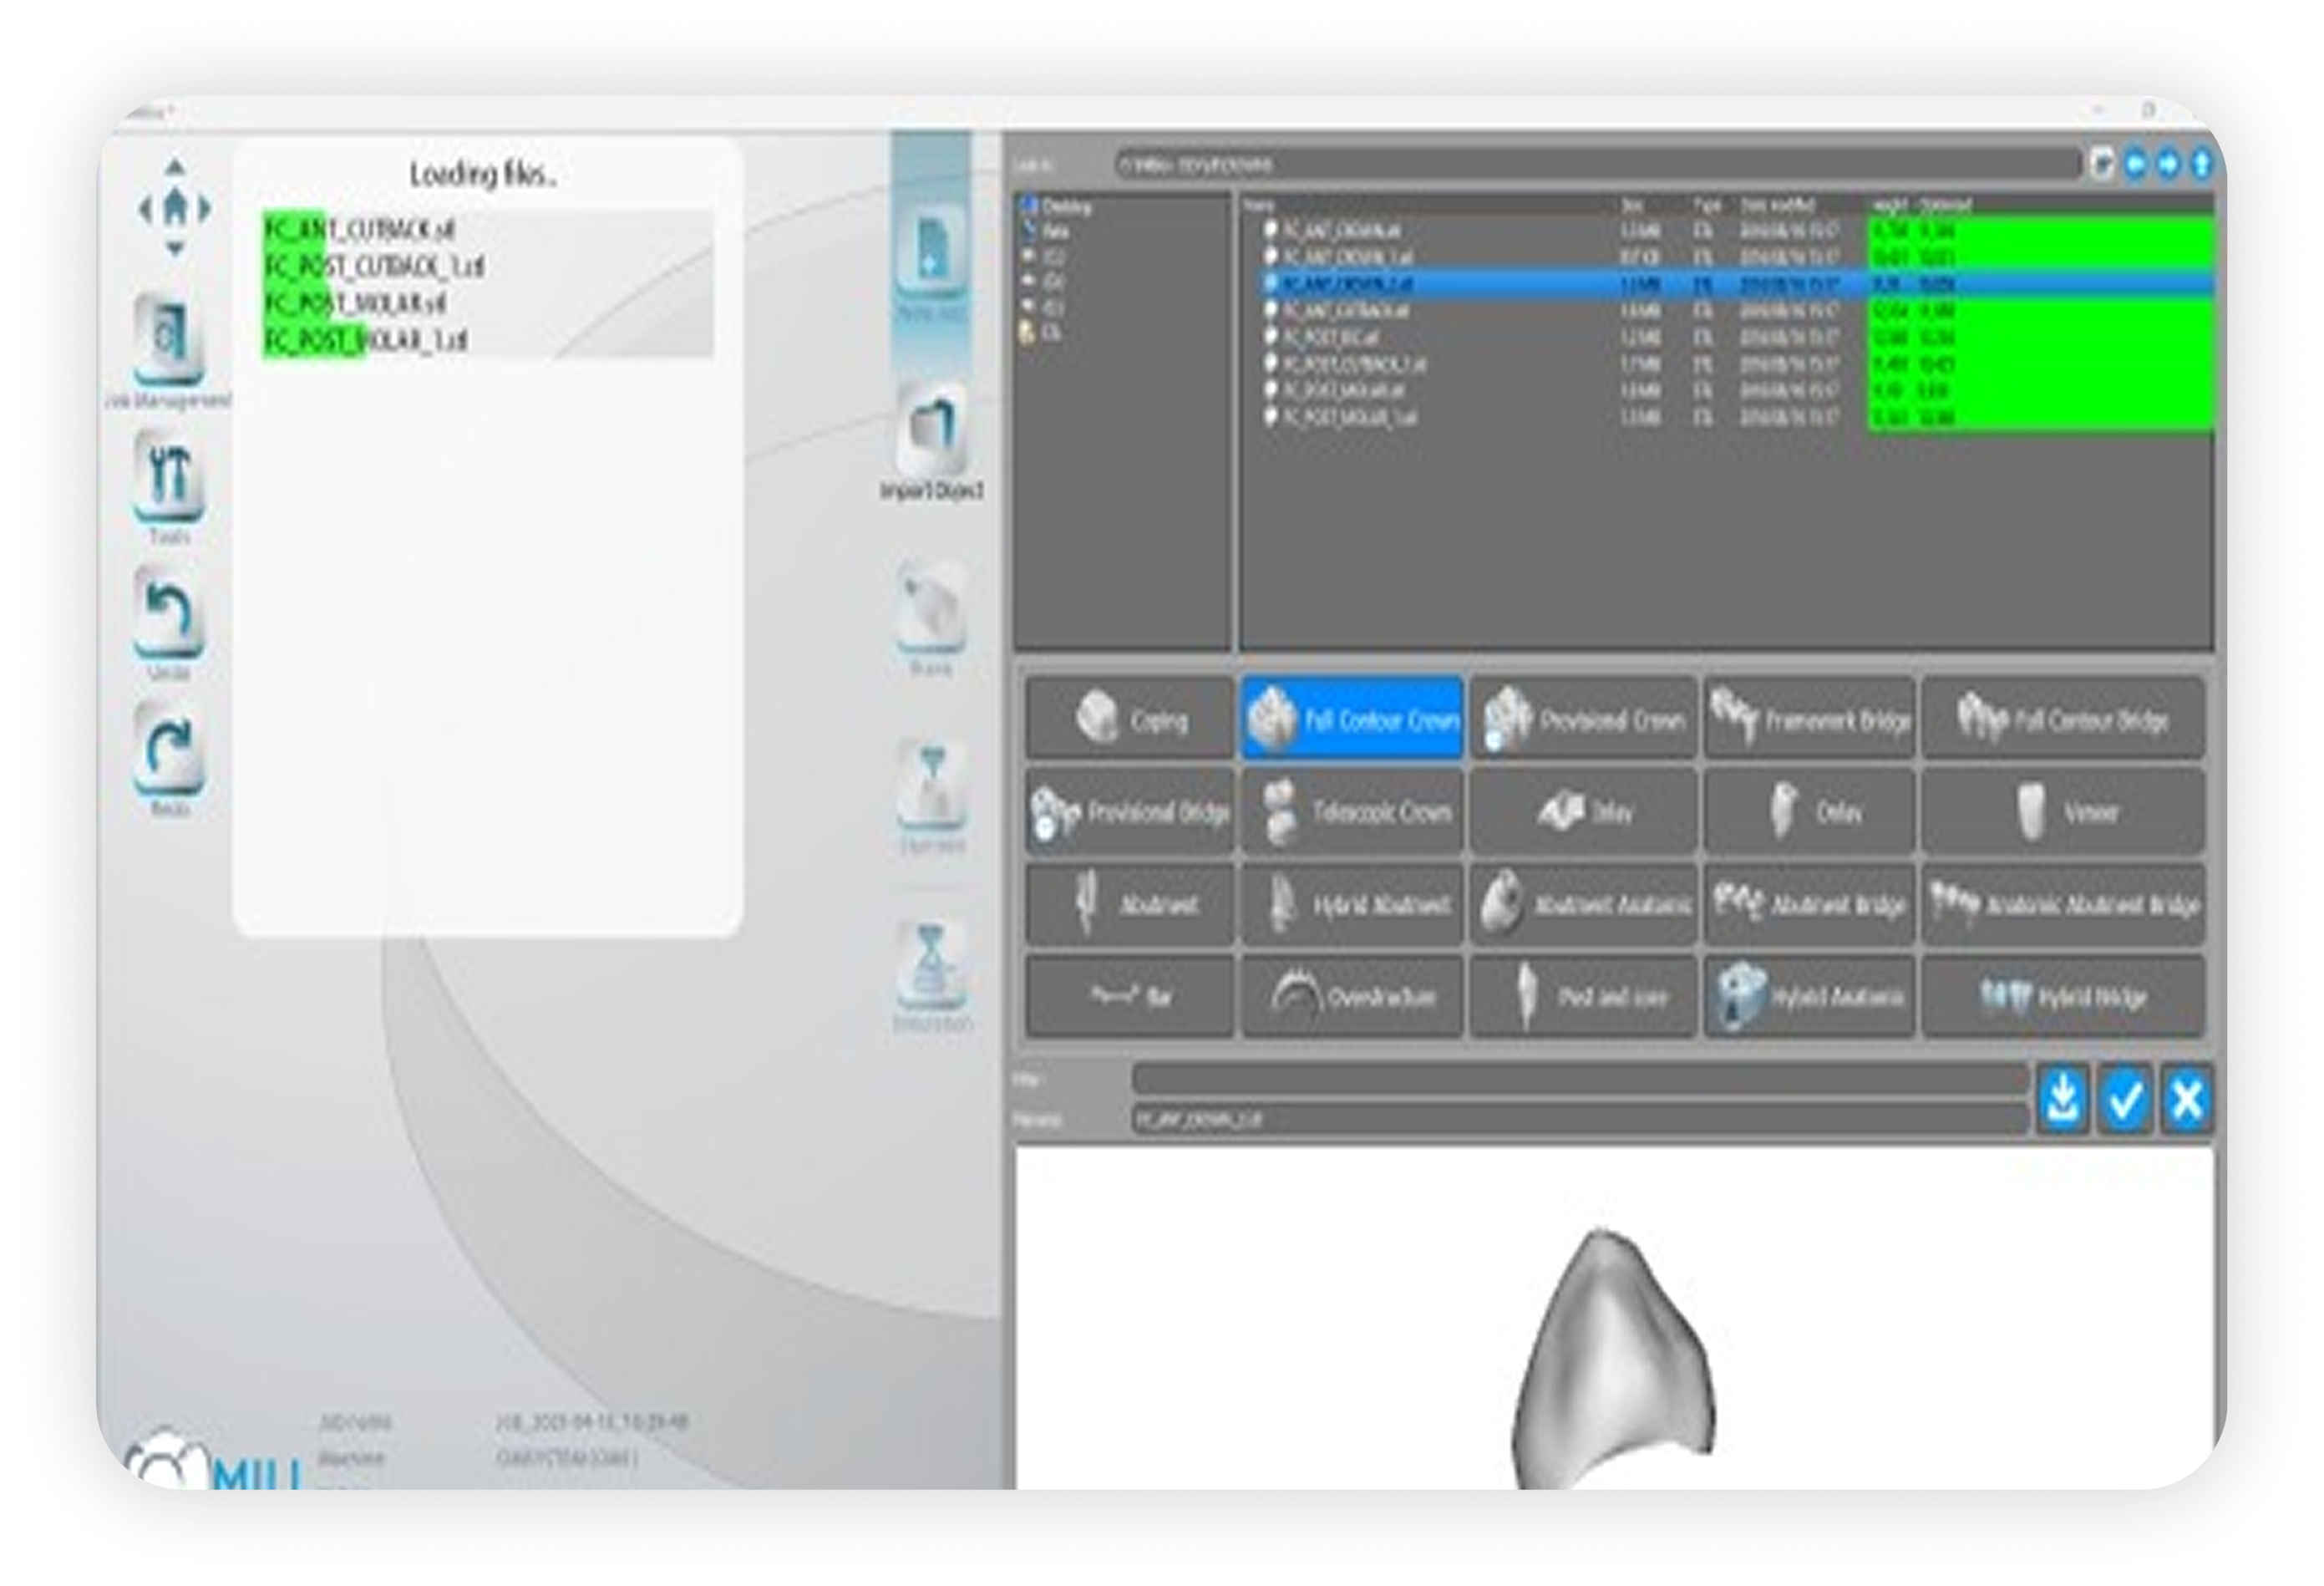The width and height of the screenshot is (2324, 1586).
Task: Click FC_POST_MOLAR_1.stl loading progress row
Action: tap(488, 340)
